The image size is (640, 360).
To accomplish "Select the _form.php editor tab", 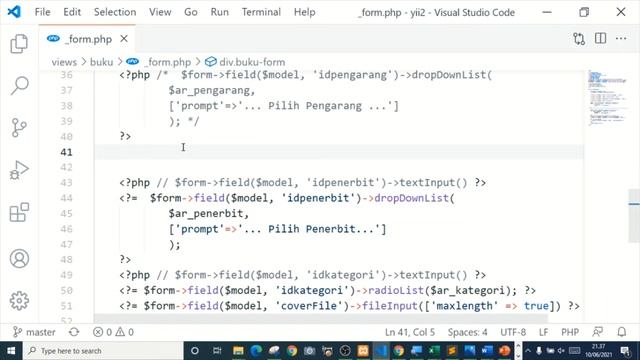I will tap(87, 39).
